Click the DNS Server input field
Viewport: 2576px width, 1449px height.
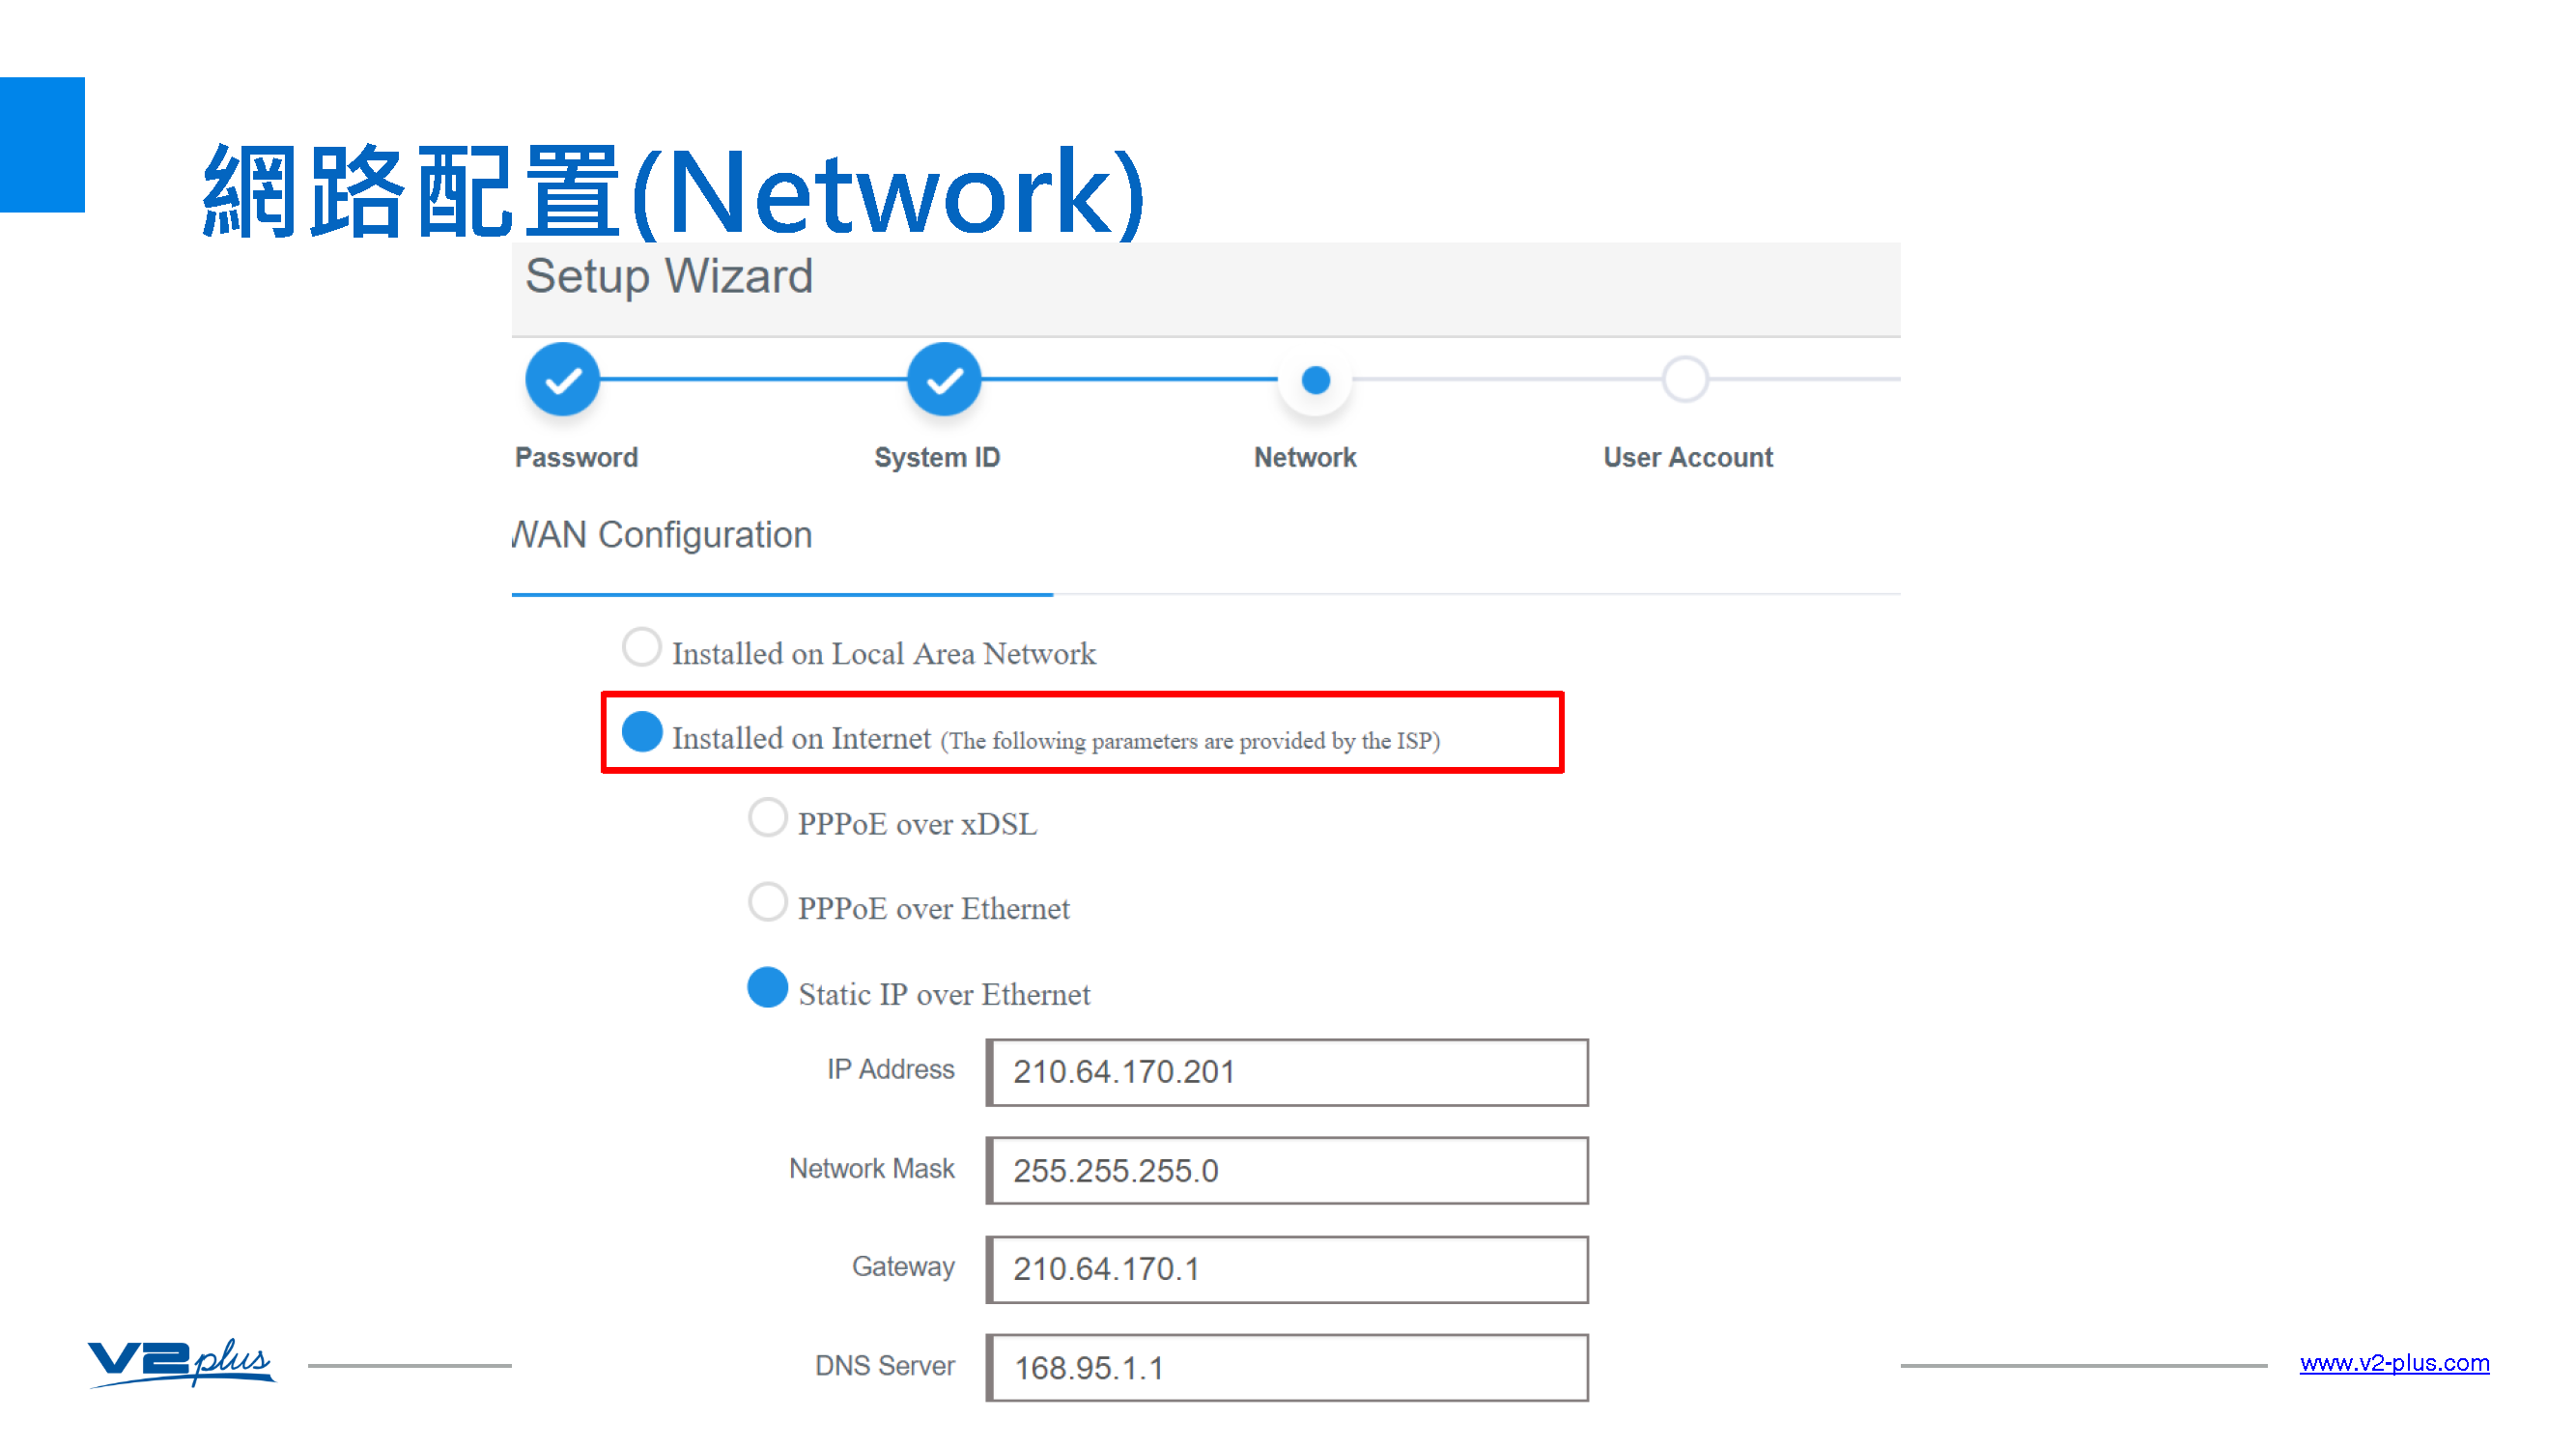click(1287, 1367)
